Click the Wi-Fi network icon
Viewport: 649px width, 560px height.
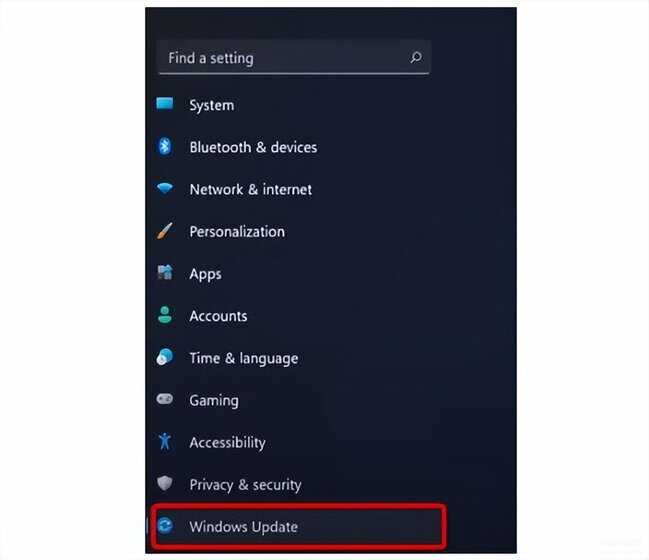tap(165, 188)
